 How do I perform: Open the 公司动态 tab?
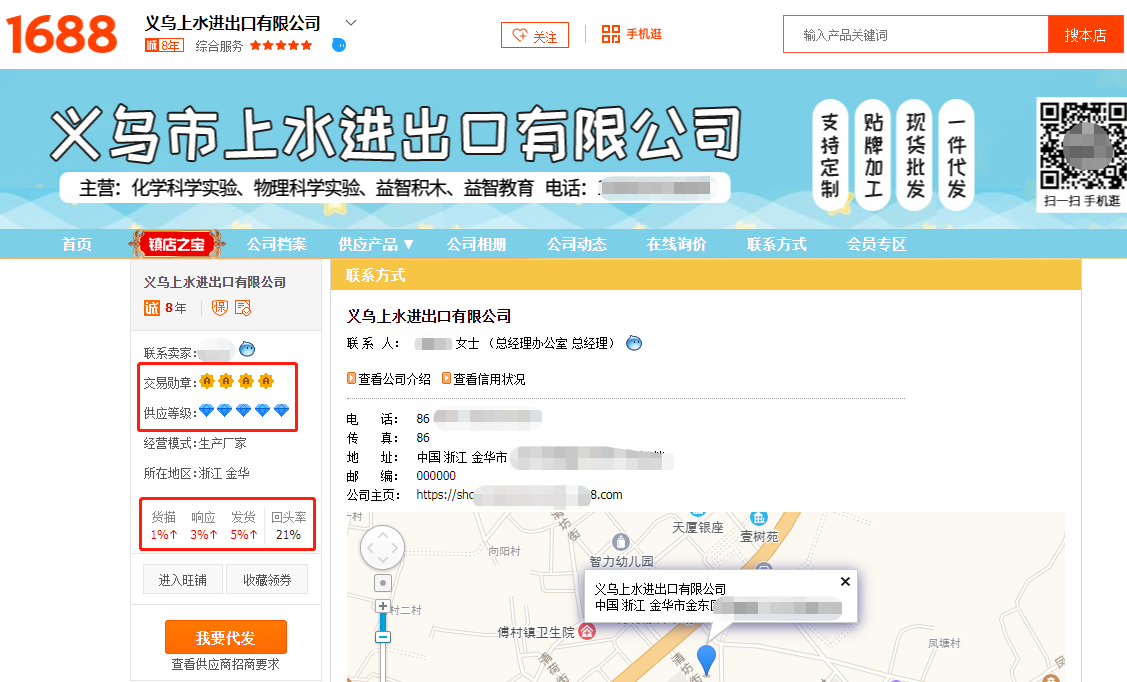pos(576,244)
